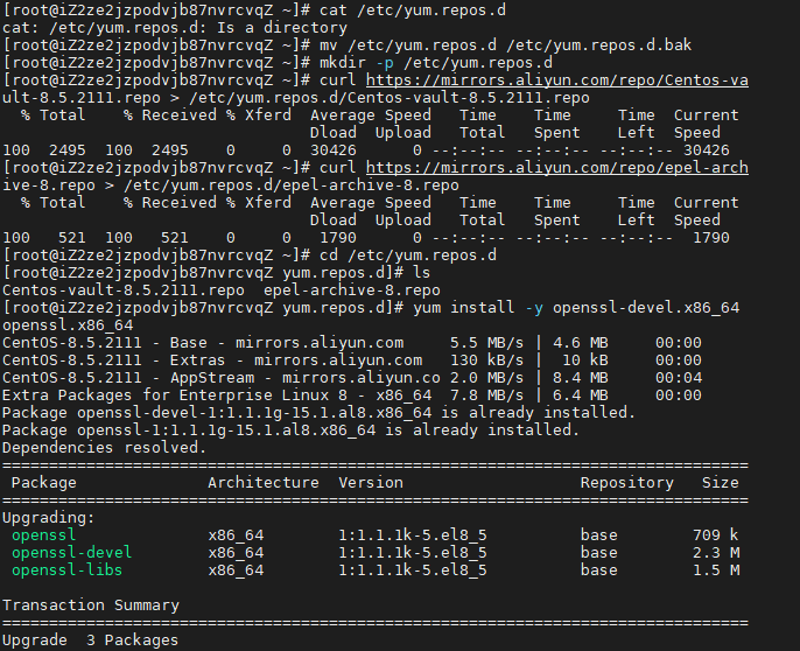
Task: Click the 'Version' column header
Action: pos(371,483)
